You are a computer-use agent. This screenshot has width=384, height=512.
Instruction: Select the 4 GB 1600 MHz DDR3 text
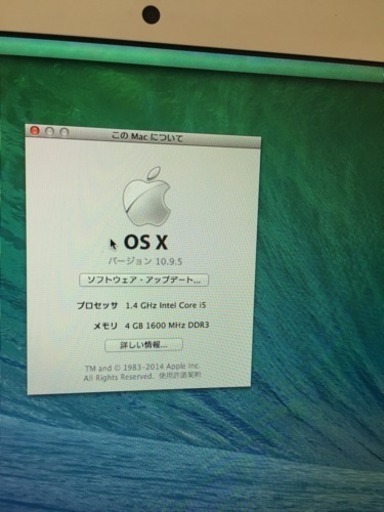point(167,325)
